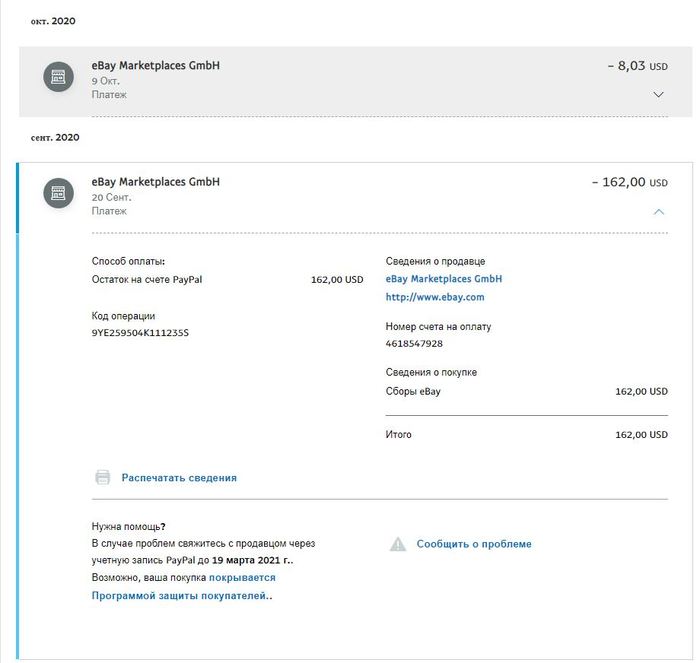Select invoice number 4618547928

click(x=414, y=344)
